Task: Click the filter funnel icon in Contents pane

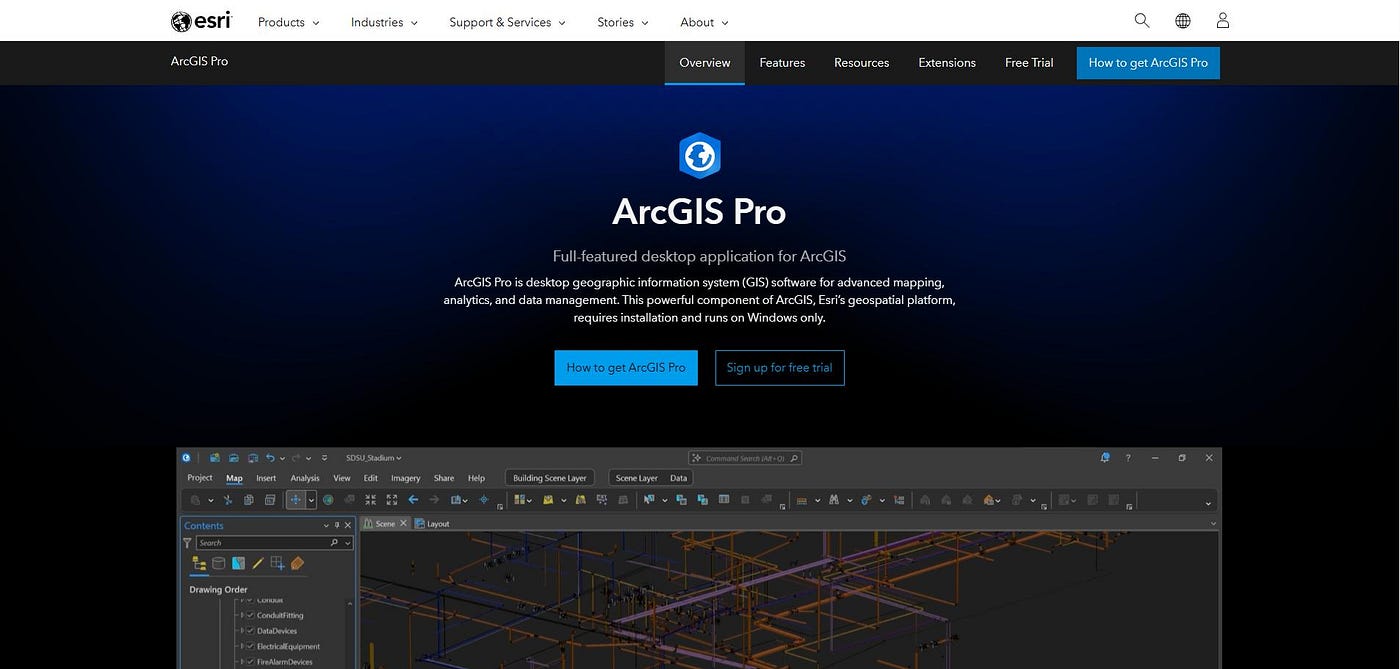Action: coord(187,543)
